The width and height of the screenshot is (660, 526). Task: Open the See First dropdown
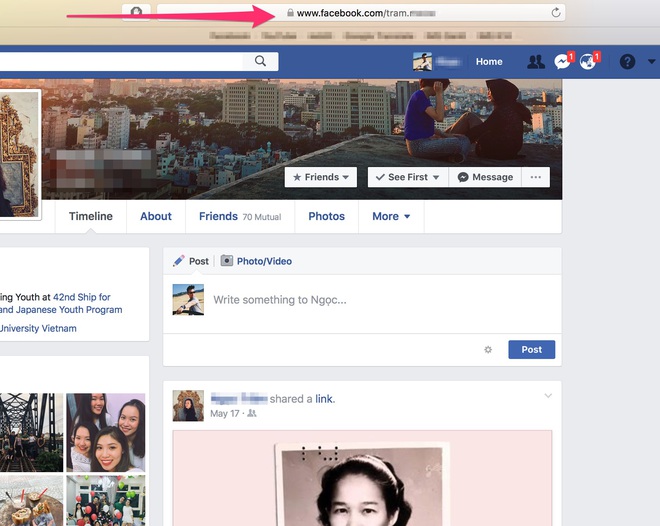(408, 177)
